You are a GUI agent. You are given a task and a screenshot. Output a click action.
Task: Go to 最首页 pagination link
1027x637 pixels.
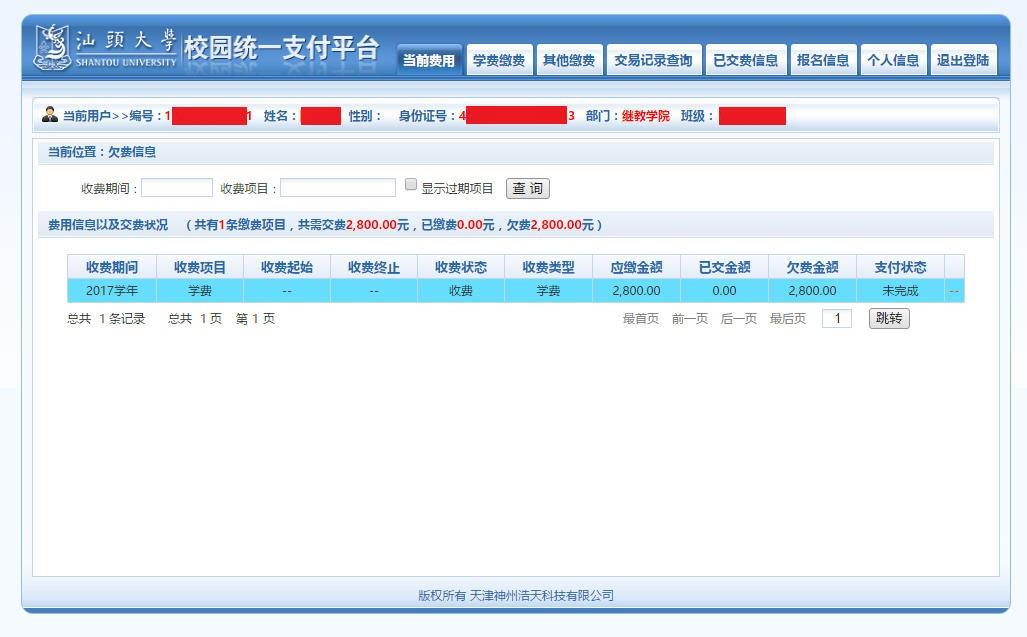coord(640,319)
